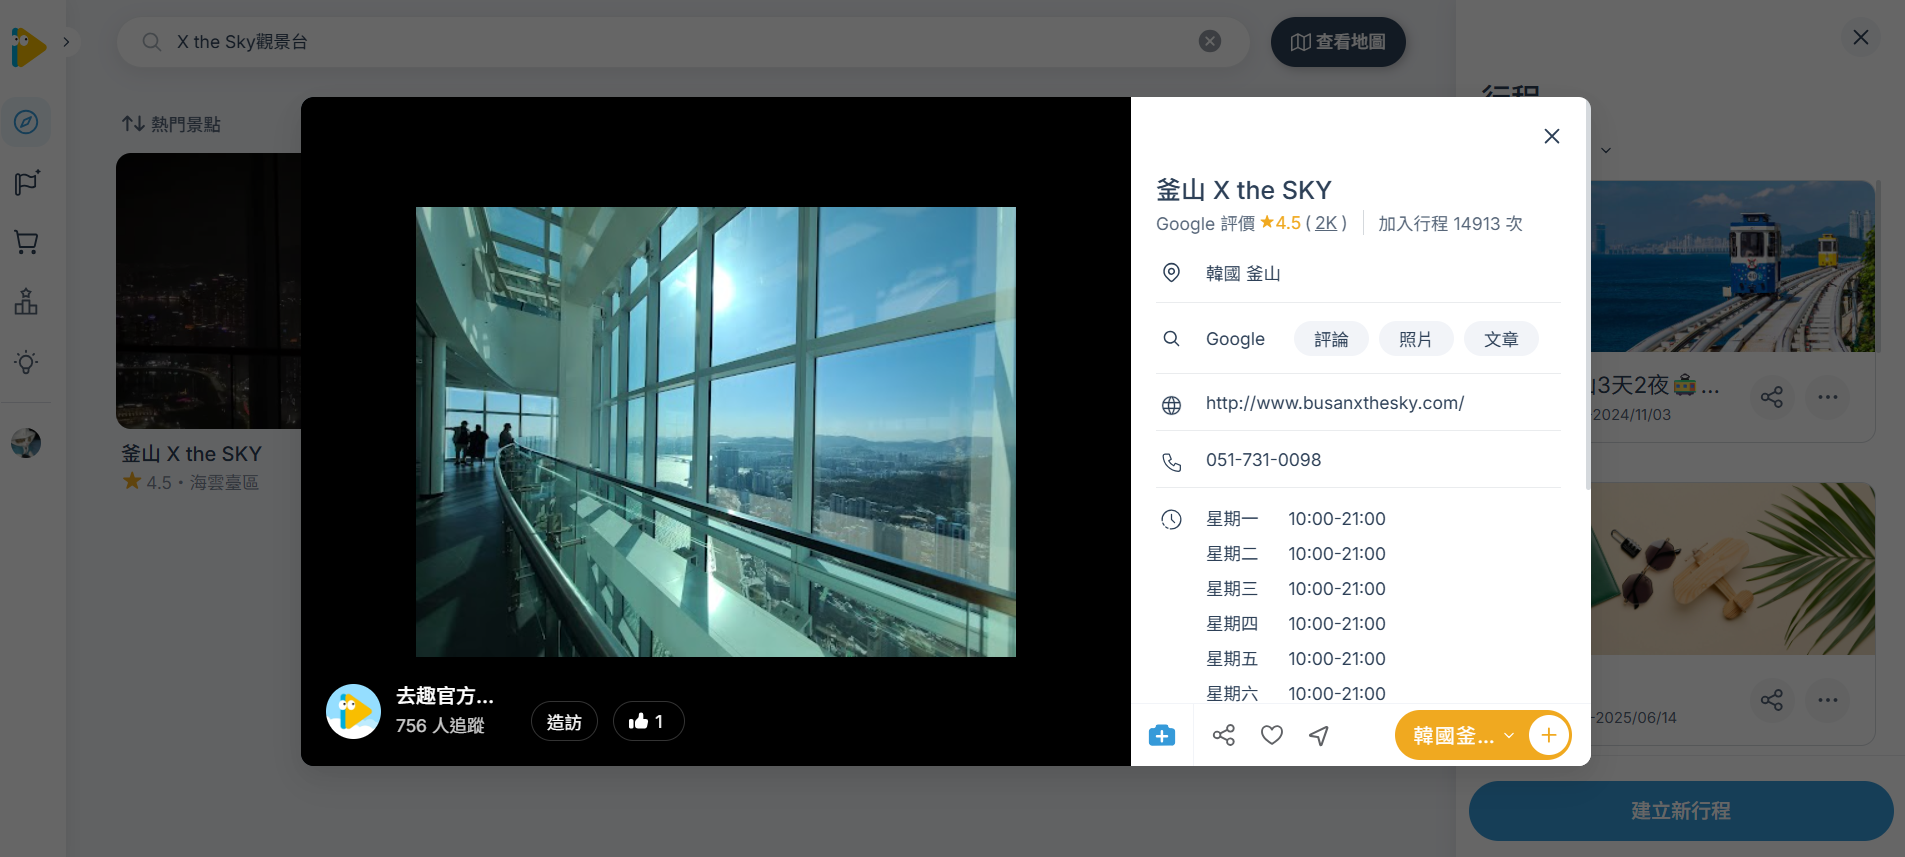Click the app logo in the sidebar
The height and width of the screenshot is (857, 1905).
tap(28, 46)
